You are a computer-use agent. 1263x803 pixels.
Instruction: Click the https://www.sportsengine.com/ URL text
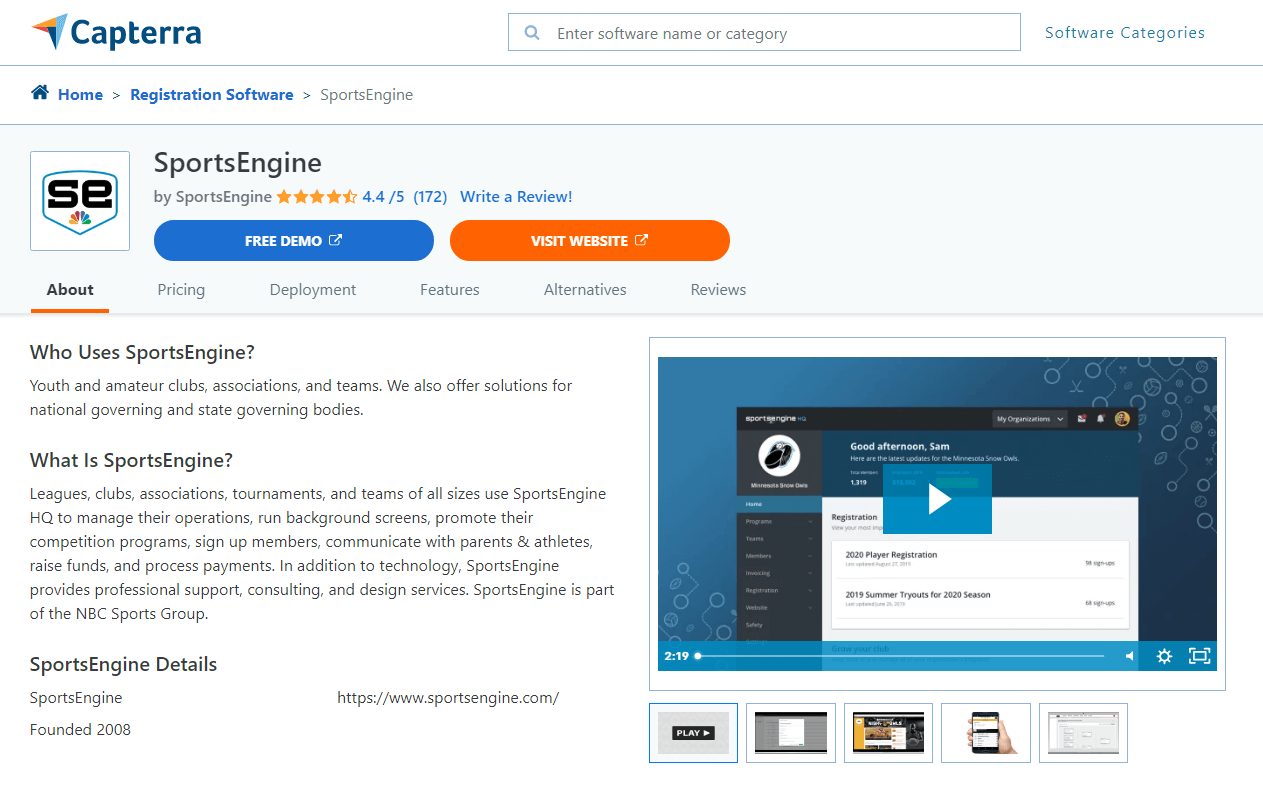tap(448, 698)
